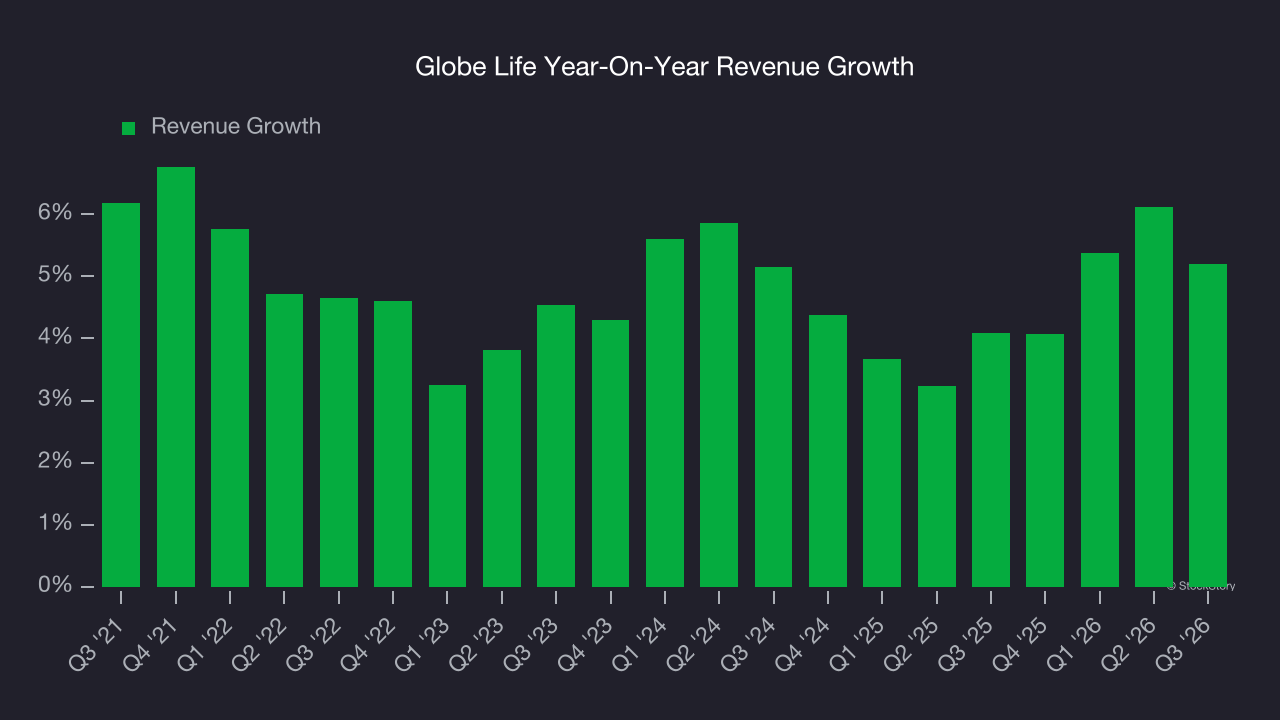The image size is (1280, 720).
Task: Select the Q3 '26 bar
Action: tap(1208, 425)
